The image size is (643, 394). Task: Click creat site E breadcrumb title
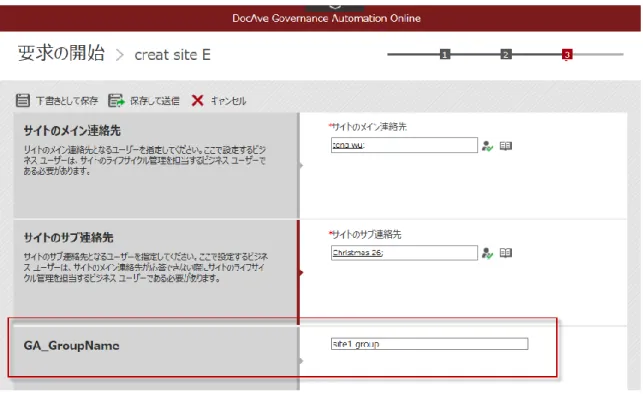coord(173,55)
